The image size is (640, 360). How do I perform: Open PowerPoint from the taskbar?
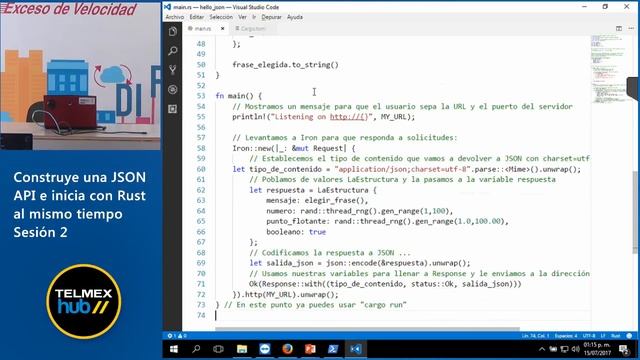tap(310, 349)
